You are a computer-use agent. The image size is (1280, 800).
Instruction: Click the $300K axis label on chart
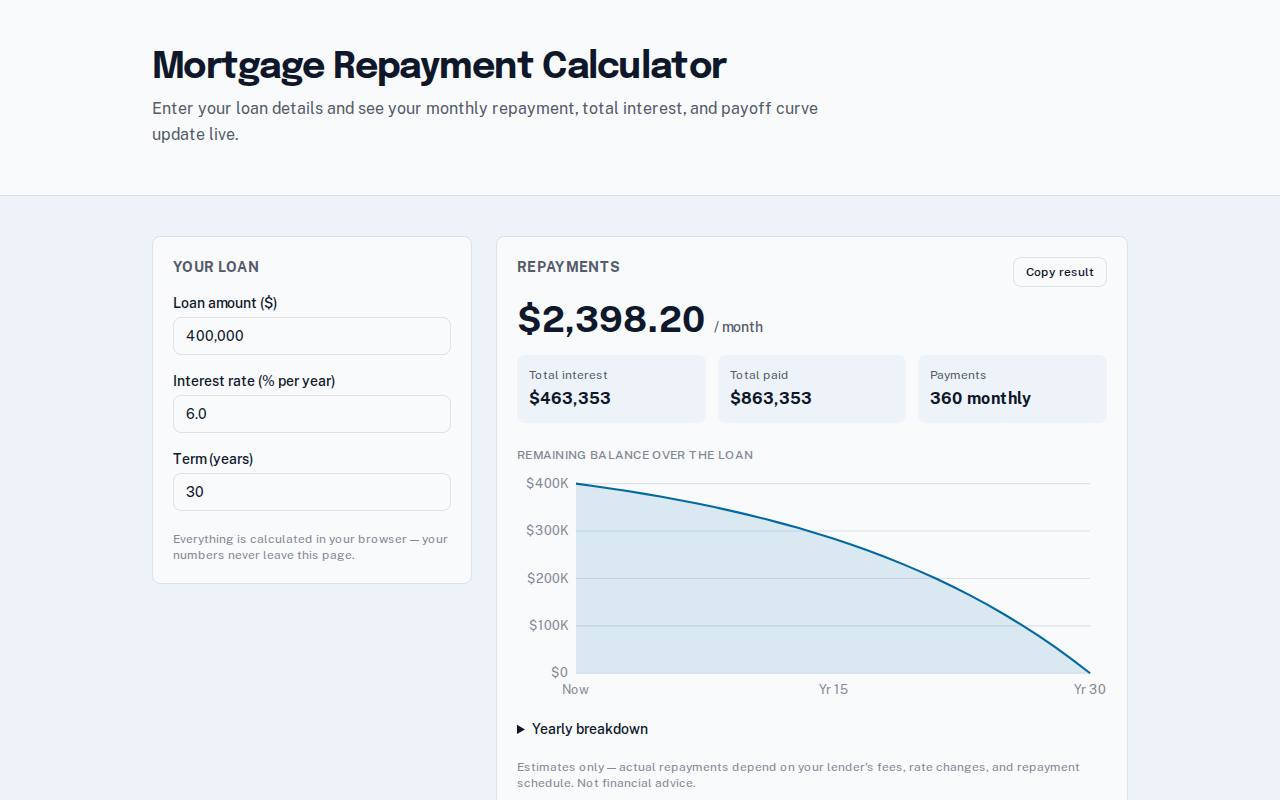tap(547, 530)
